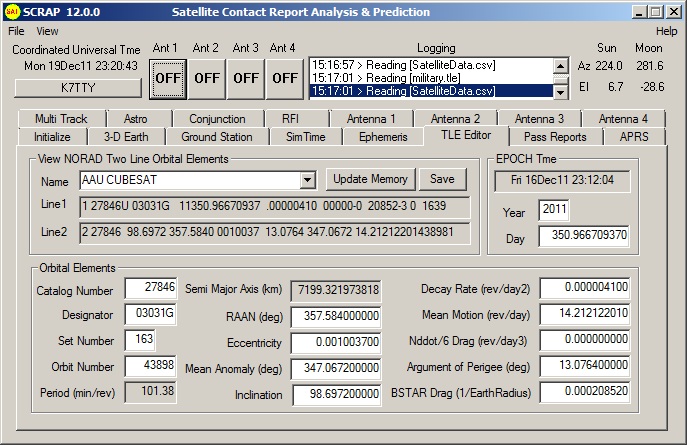The width and height of the screenshot is (687, 445).
Task: Click logging list scroll down arrow
Action: (x=560, y=92)
